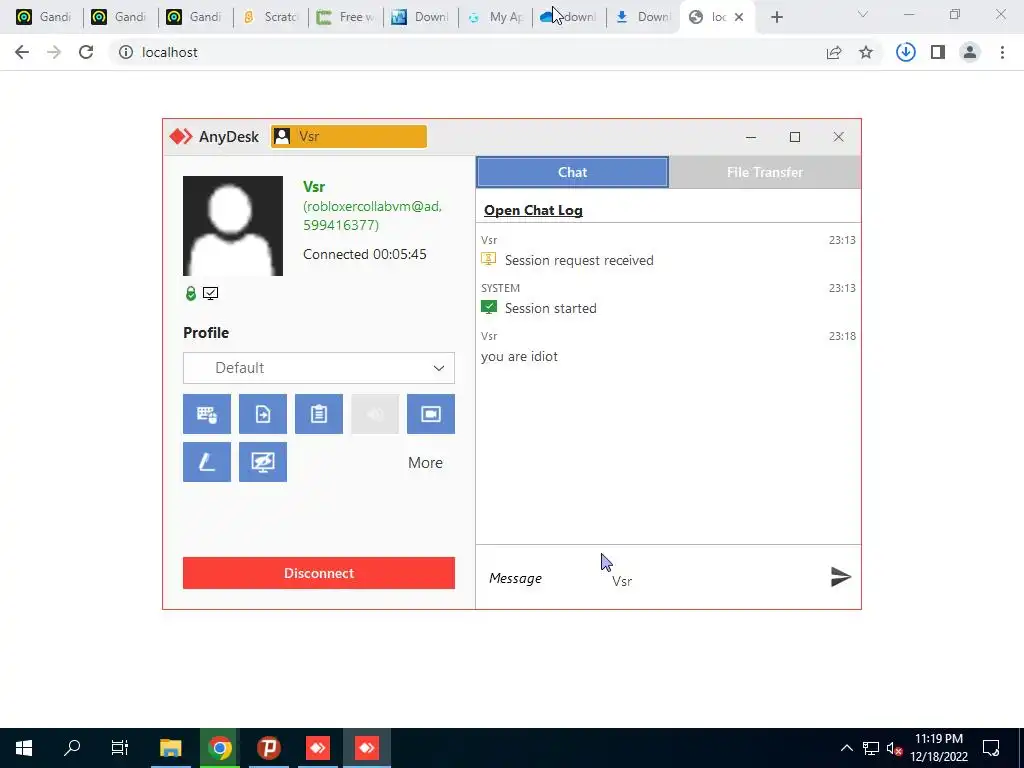Click the Vsr session tab in AnyDesk title bar
This screenshot has height=768, width=1024.
click(349, 136)
